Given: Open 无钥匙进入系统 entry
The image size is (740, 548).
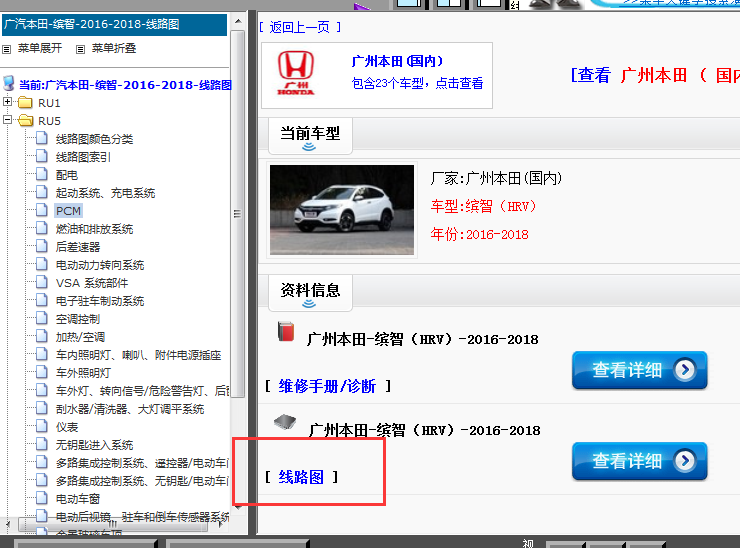Looking at the screenshot, I should pyautogui.click(x=94, y=445).
